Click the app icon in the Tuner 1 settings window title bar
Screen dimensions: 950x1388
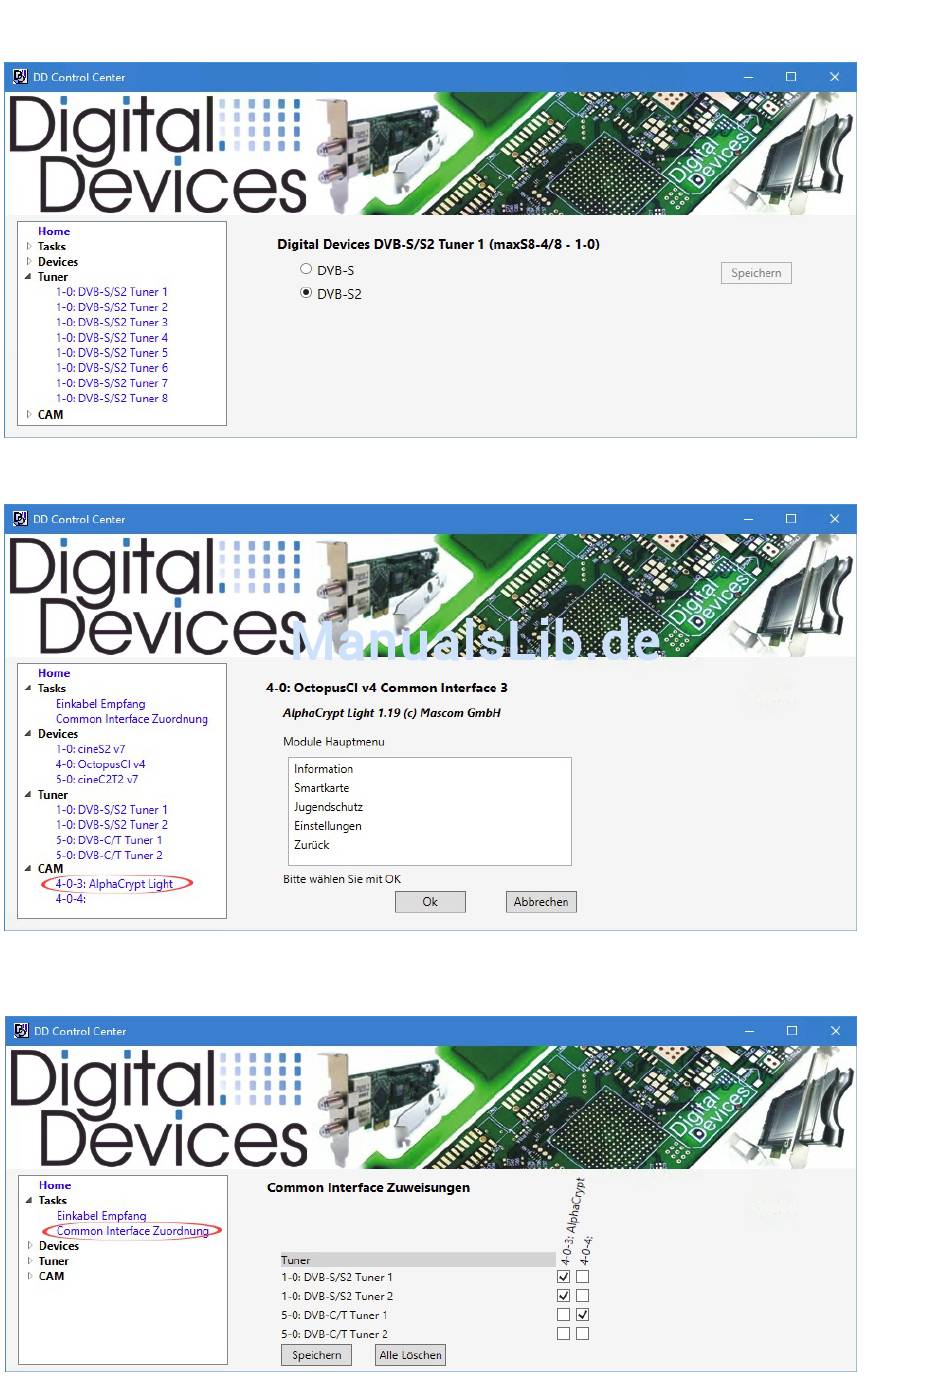(20, 77)
